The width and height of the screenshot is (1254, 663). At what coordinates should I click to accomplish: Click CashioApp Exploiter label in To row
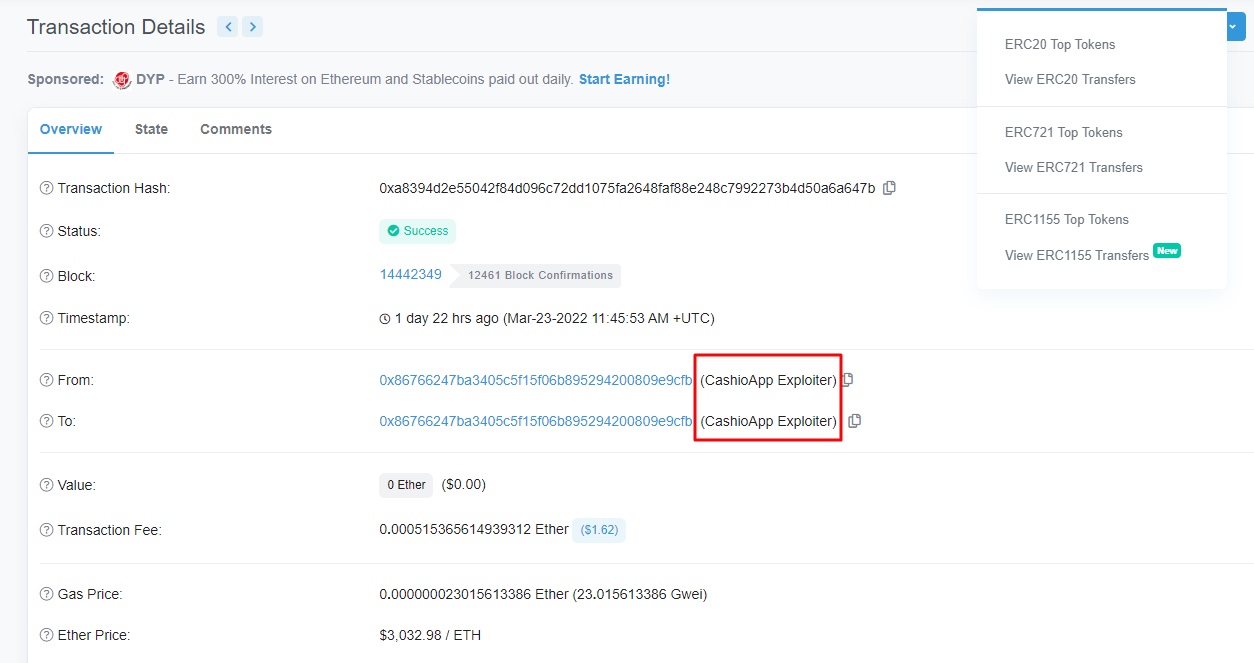[768, 421]
